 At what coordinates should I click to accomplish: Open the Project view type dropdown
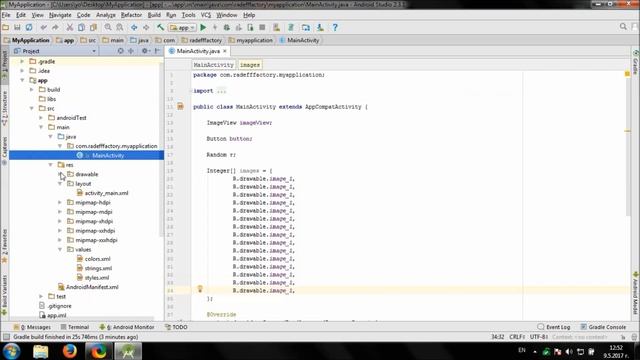55,51
